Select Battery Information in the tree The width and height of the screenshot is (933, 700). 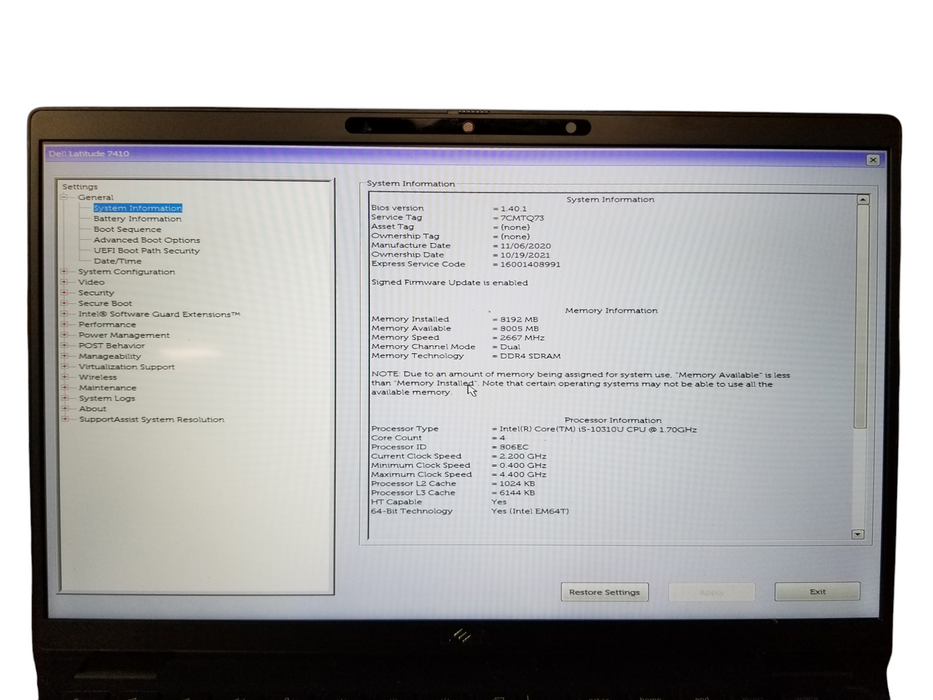tap(136, 218)
